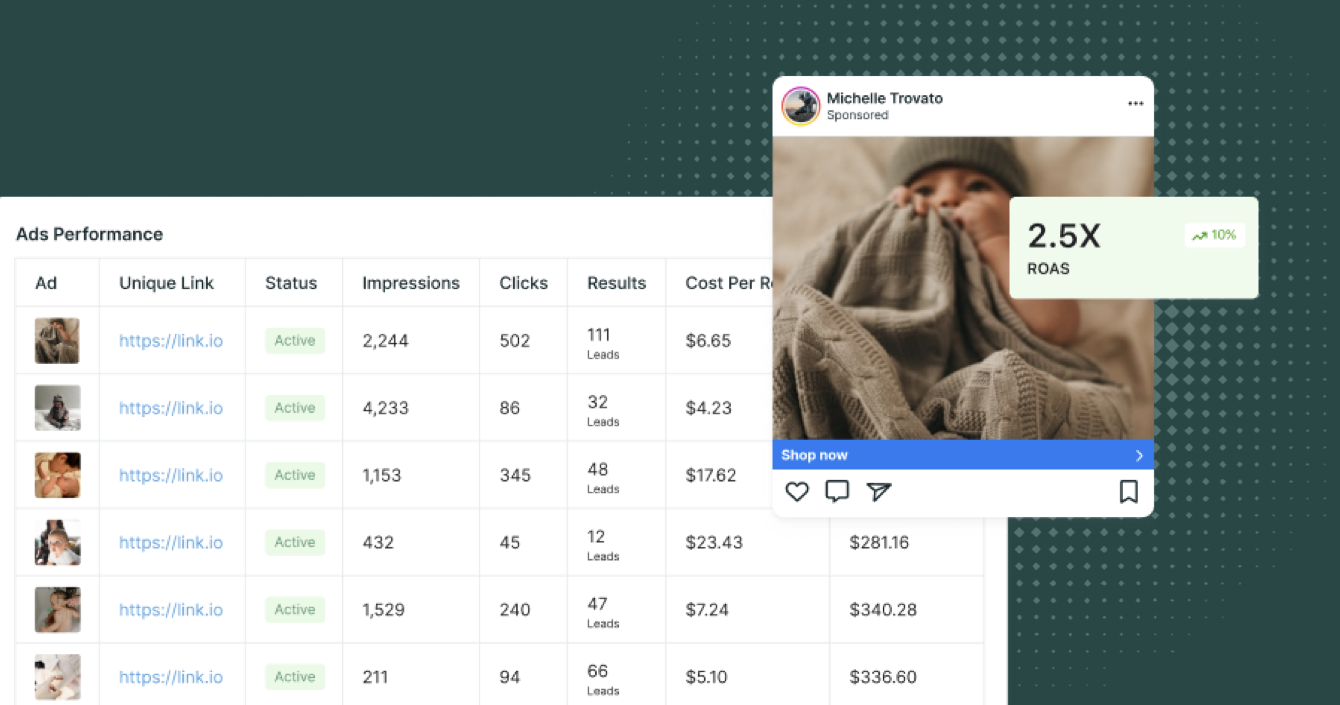This screenshot has height=705, width=1340.
Task: Click the 2.5X ROAS card
Action: (1133, 248)
